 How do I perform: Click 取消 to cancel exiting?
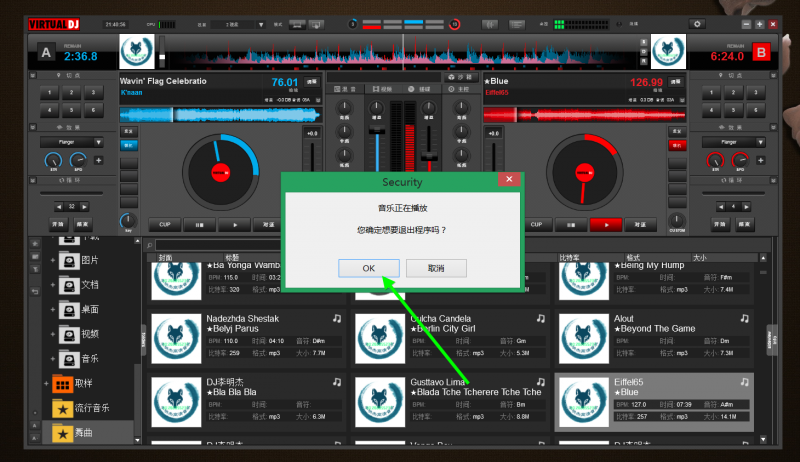tap(436, 268)
